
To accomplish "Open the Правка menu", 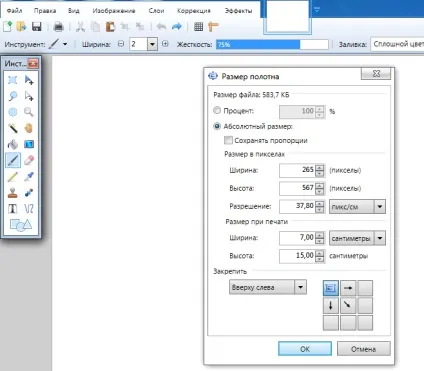I will [45, 11].
